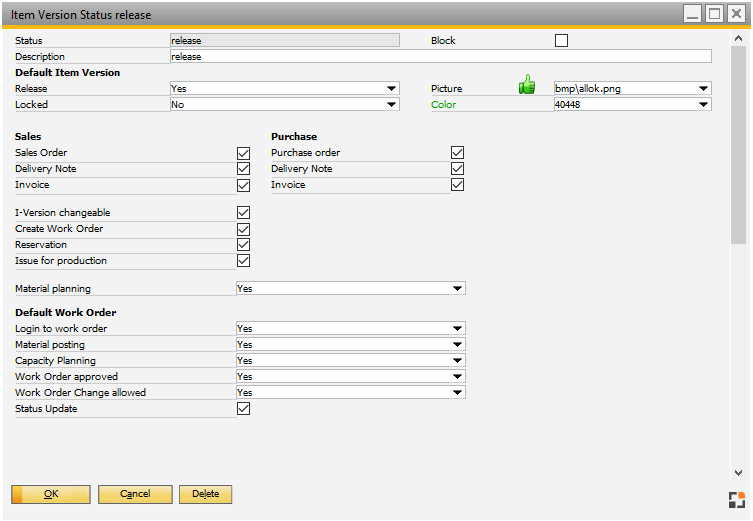Uncheck the Sales Order checkbox
753x521 pixels.
[x=243, y=153]
